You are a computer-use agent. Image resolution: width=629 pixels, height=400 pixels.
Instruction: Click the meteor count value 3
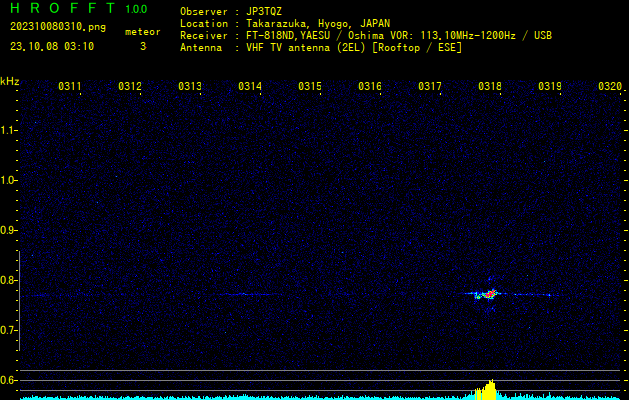[142, 46]
